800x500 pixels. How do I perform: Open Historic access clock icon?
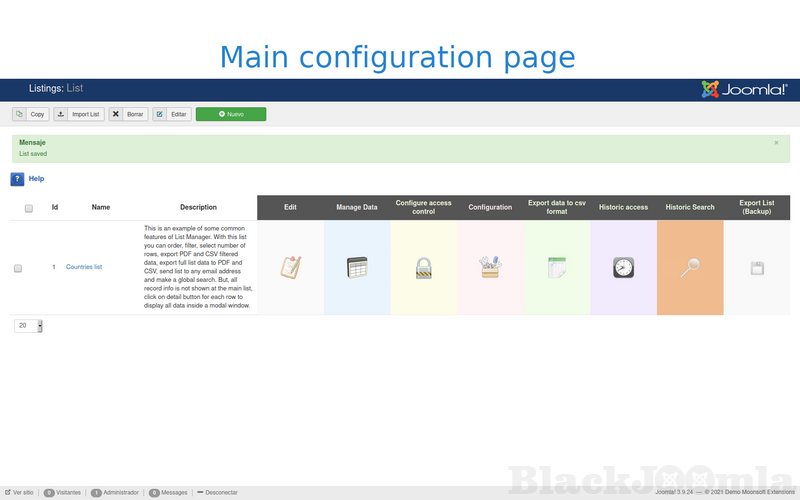[623, 267]
